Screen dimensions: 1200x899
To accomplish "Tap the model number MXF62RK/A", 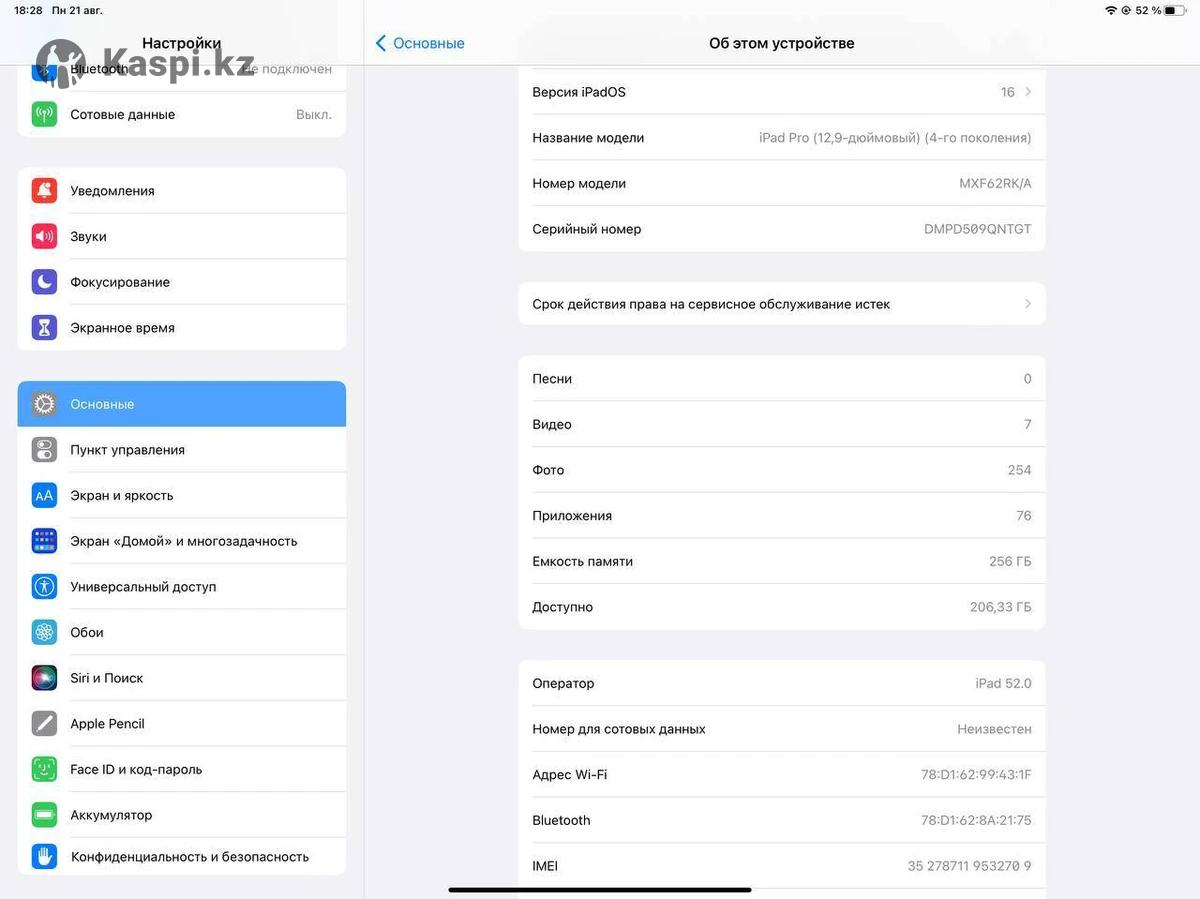I will pos(995,183).
